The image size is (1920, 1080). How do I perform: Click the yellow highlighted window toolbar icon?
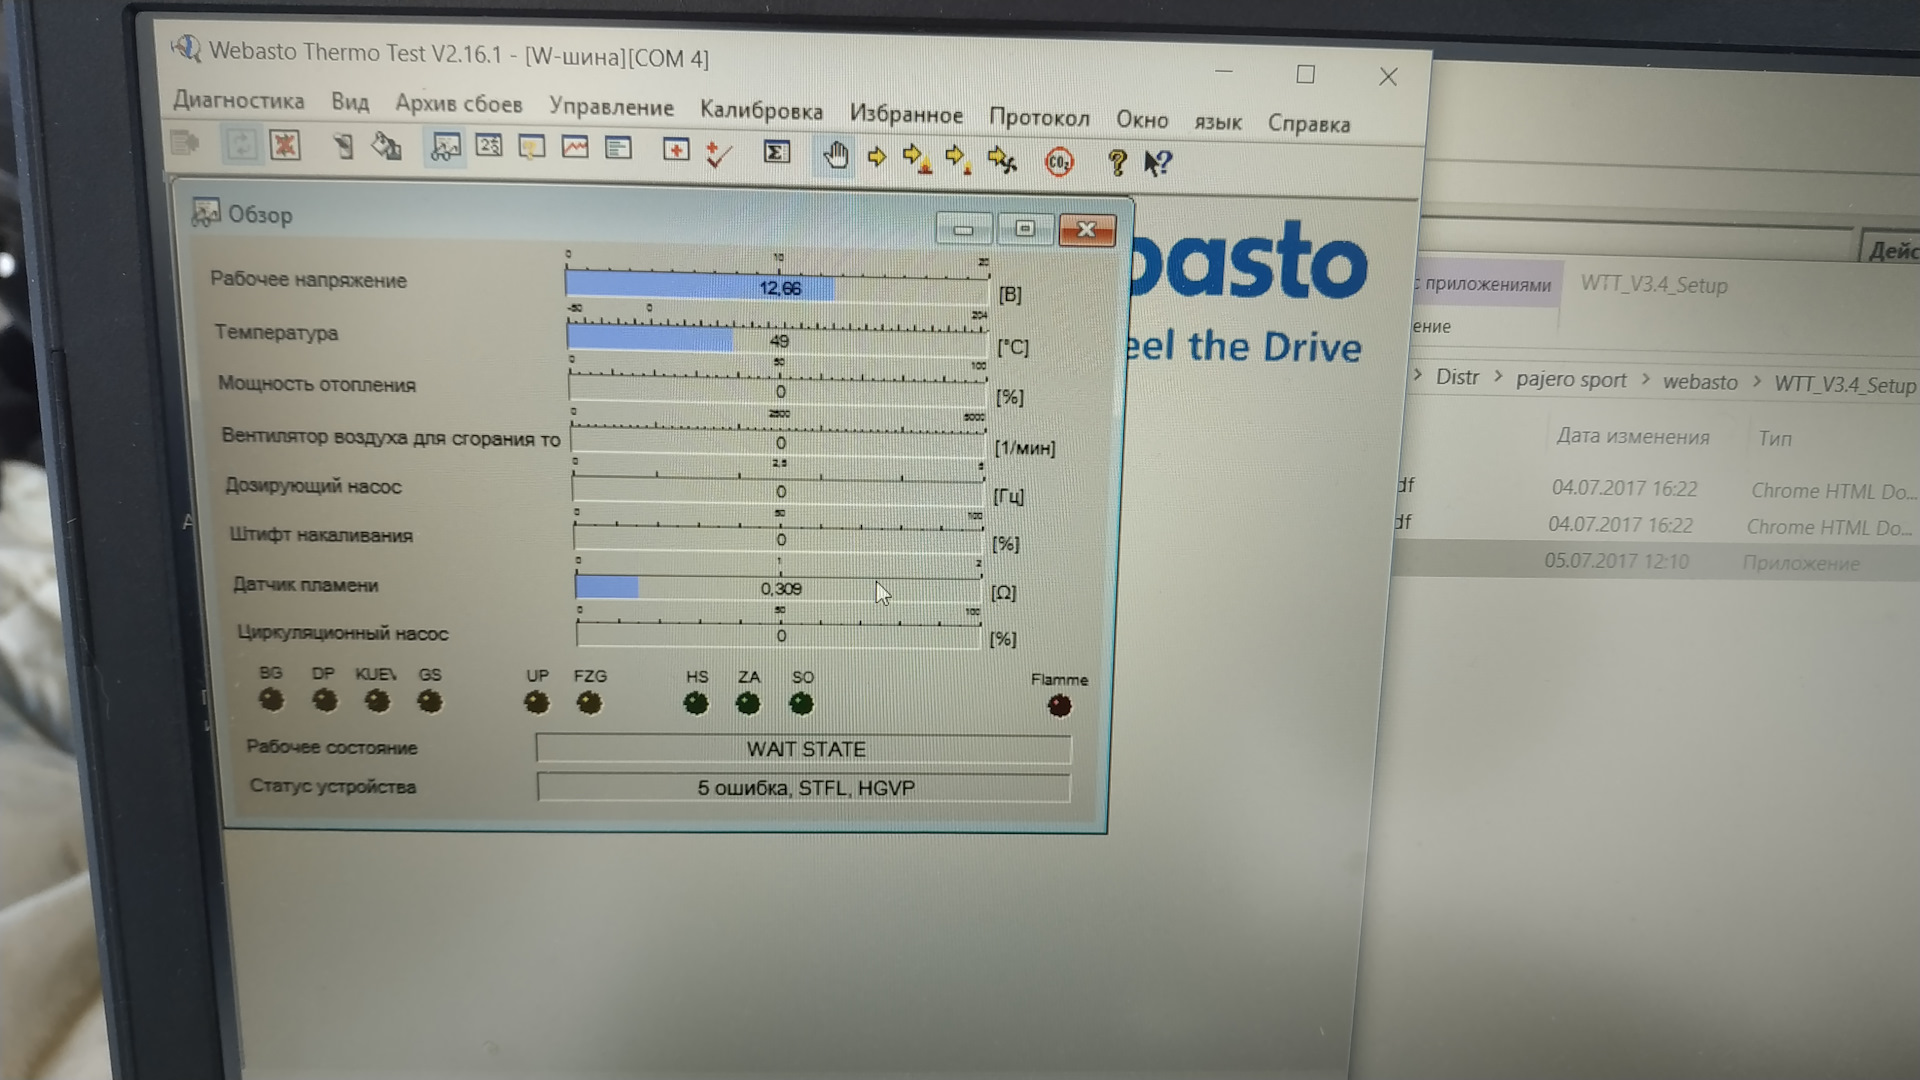[x=532, y=148]
